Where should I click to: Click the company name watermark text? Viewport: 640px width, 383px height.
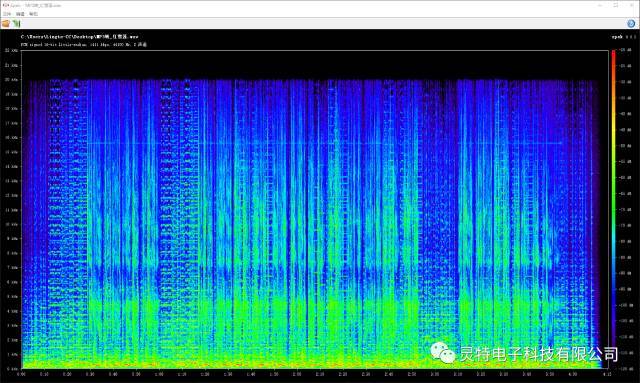point(539,354)
